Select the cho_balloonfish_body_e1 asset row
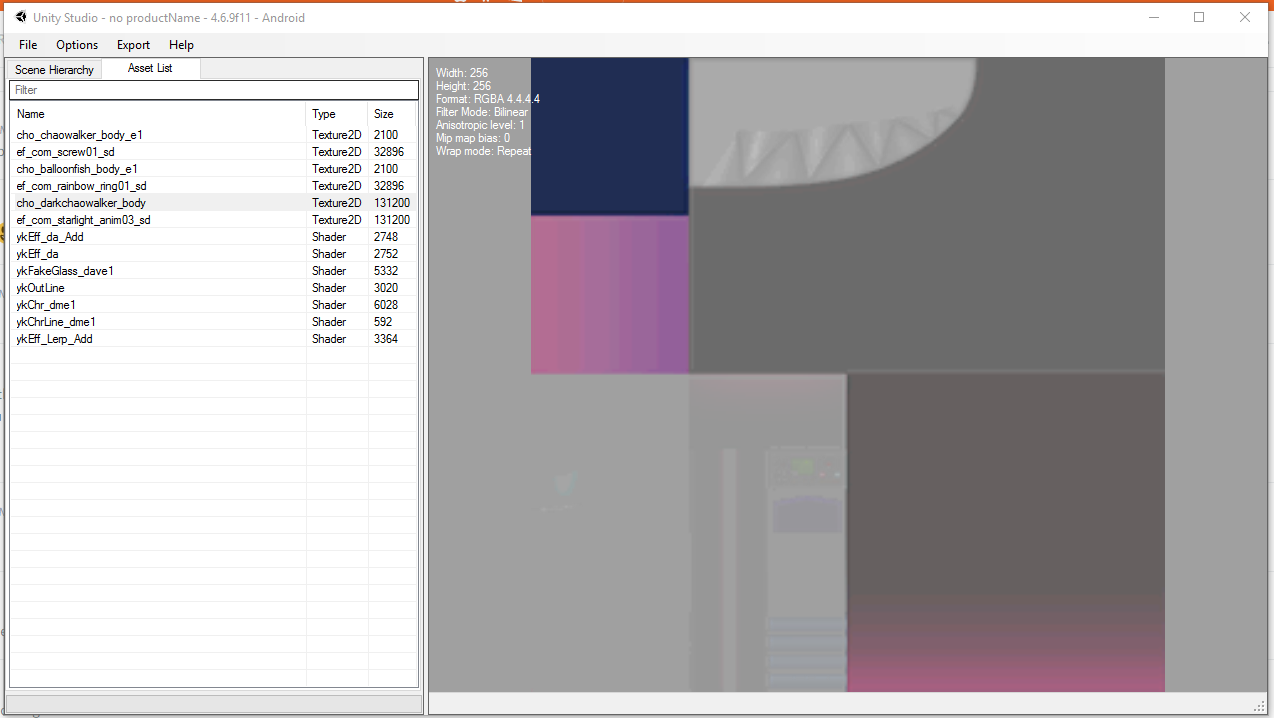This screenshot has width=1274, height=718. pyautogui.click(x=213, y=169)
